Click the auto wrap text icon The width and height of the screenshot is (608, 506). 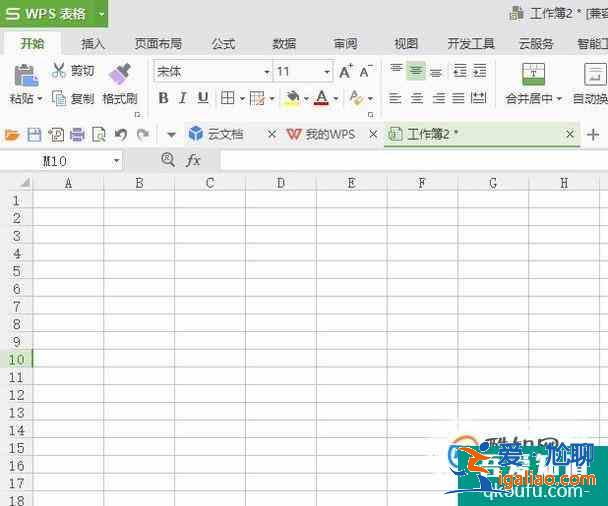pos(595,74)
